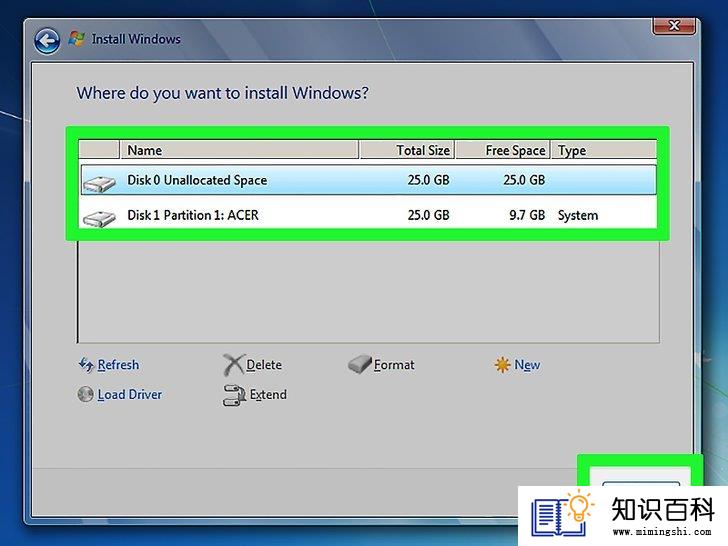Image resolution: width=728 pixels, height=546 pixels.
Task: Select Disk 0 Unallocated Space row
Action: click(x=369, y=180)
